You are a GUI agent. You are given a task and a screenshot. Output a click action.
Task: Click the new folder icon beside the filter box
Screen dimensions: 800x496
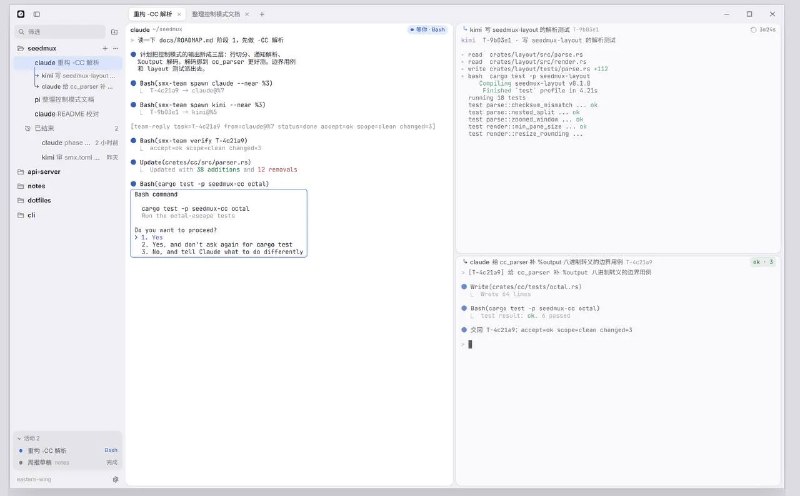point(114,32)
